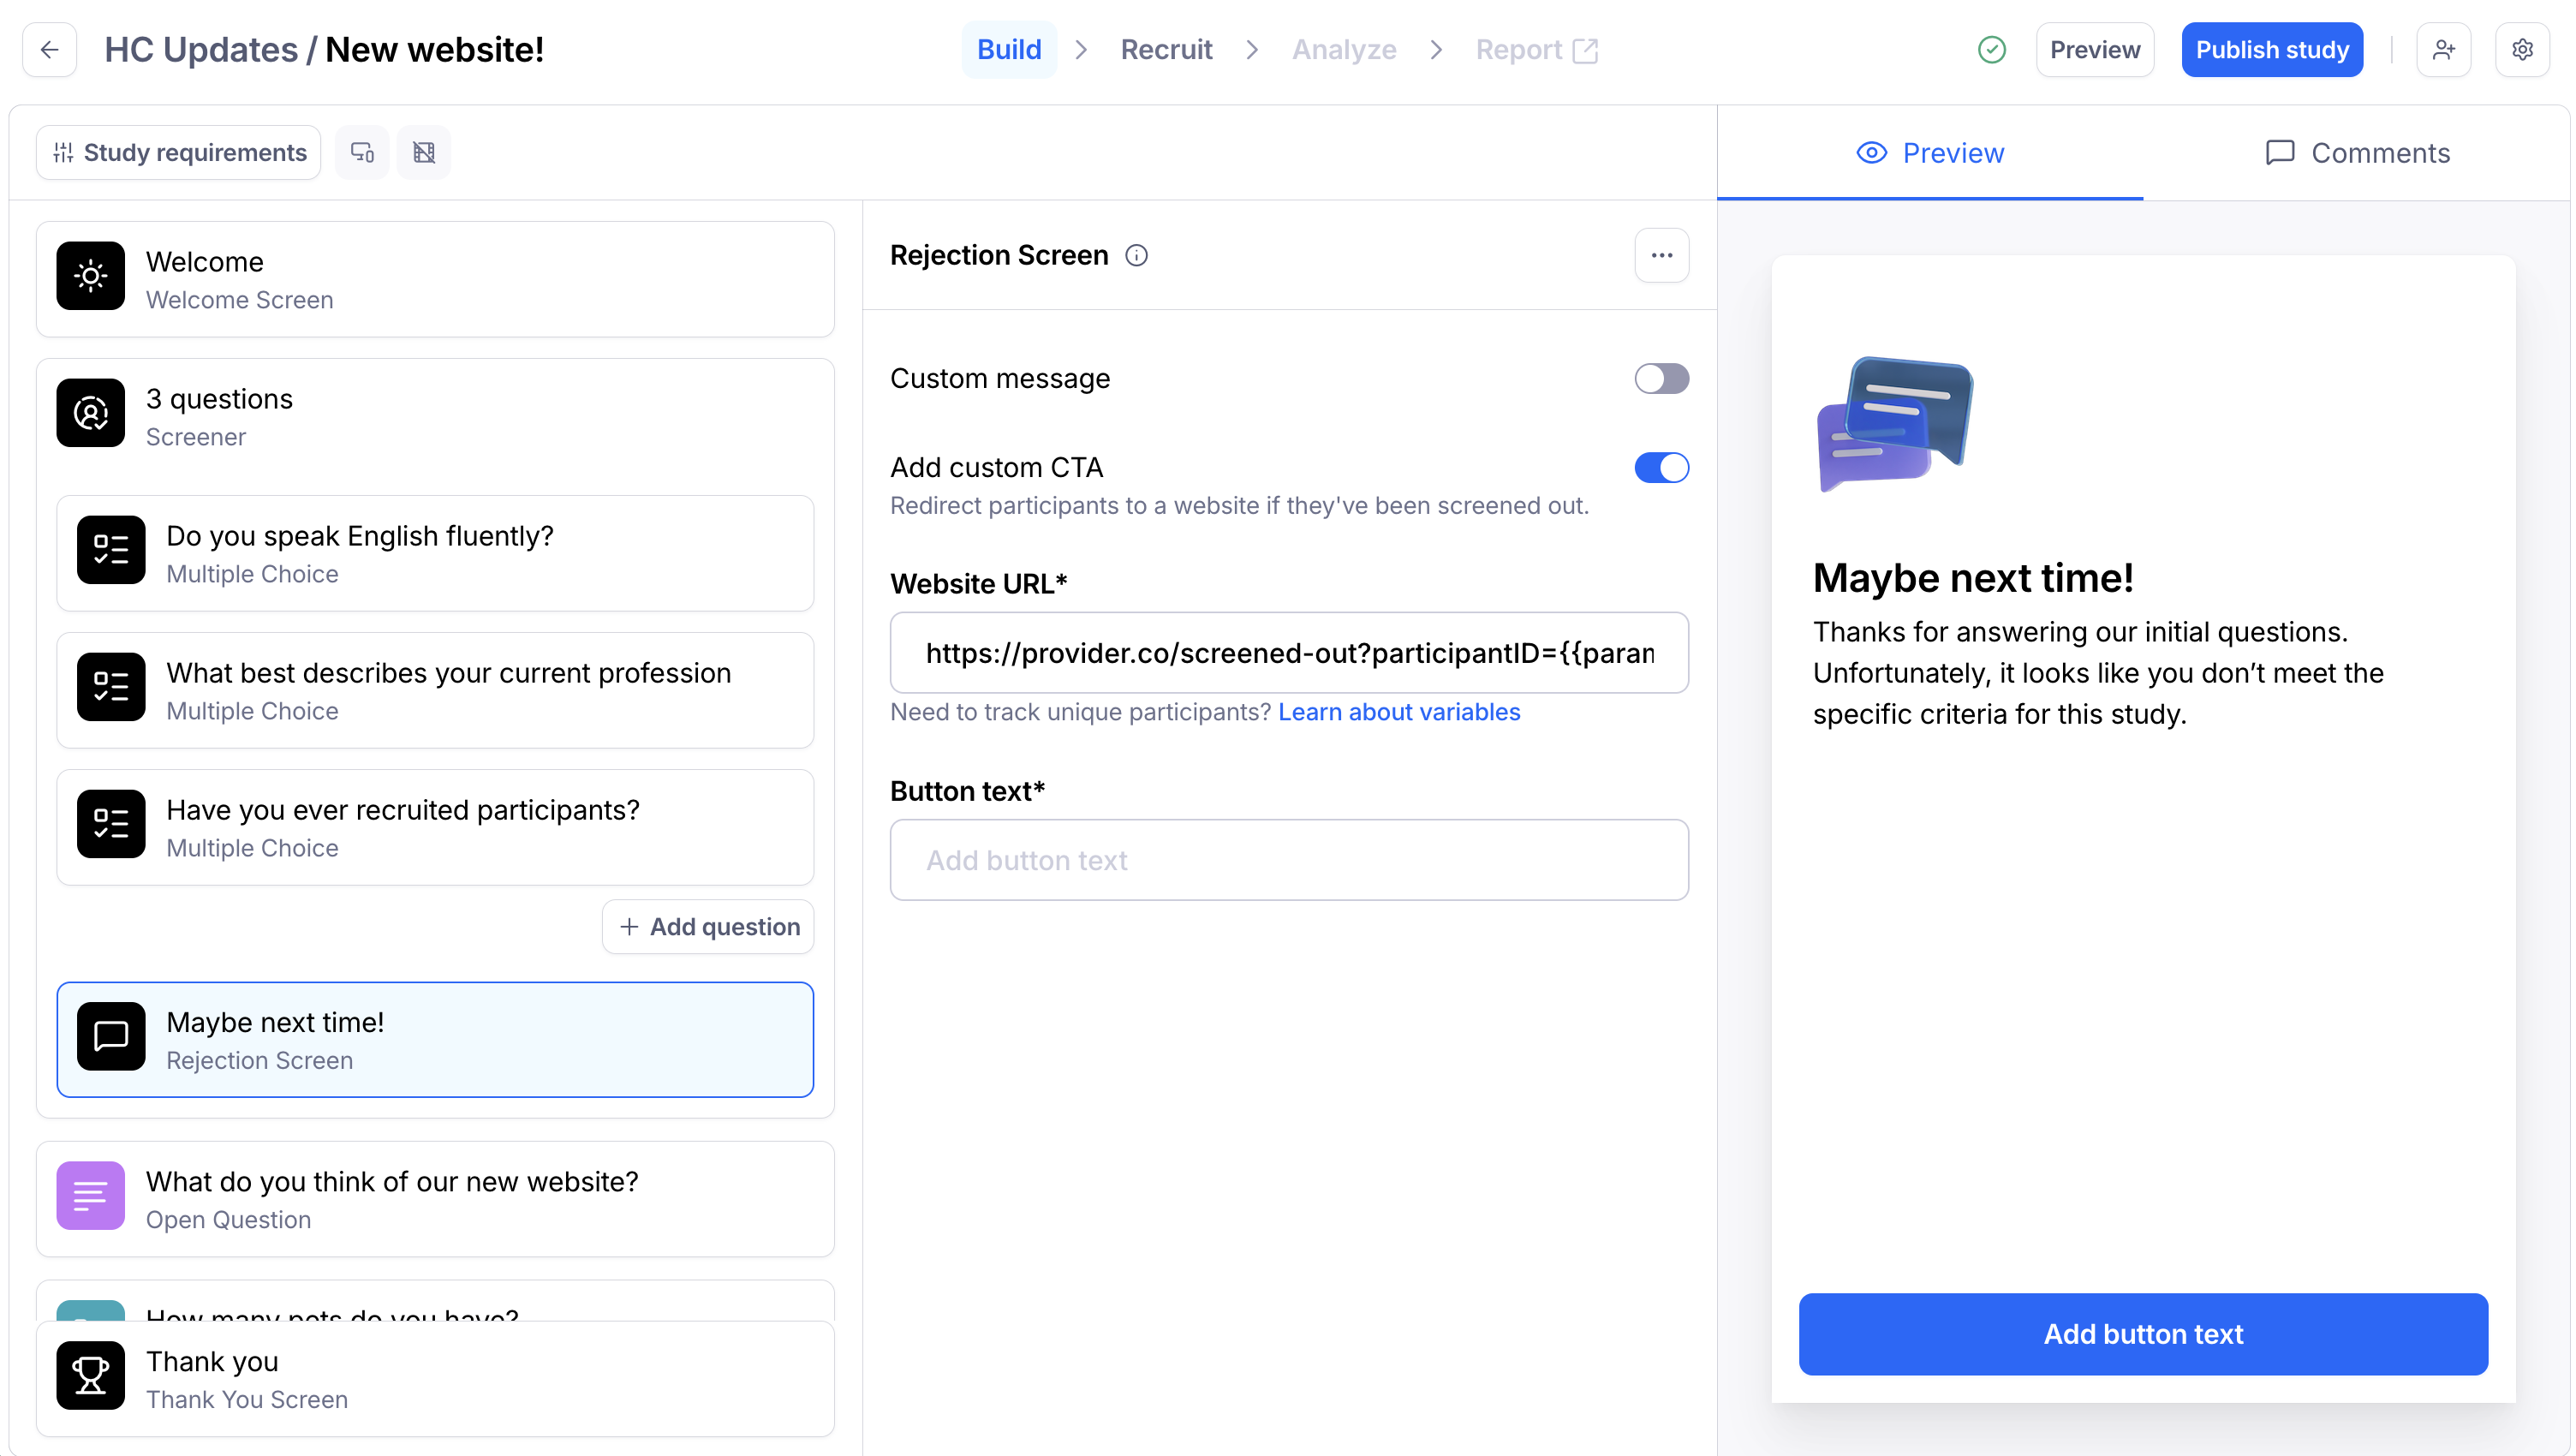This screenshot has height=1456, width=2576.
Task: Go to the Build step
Action: (1009, 49)
